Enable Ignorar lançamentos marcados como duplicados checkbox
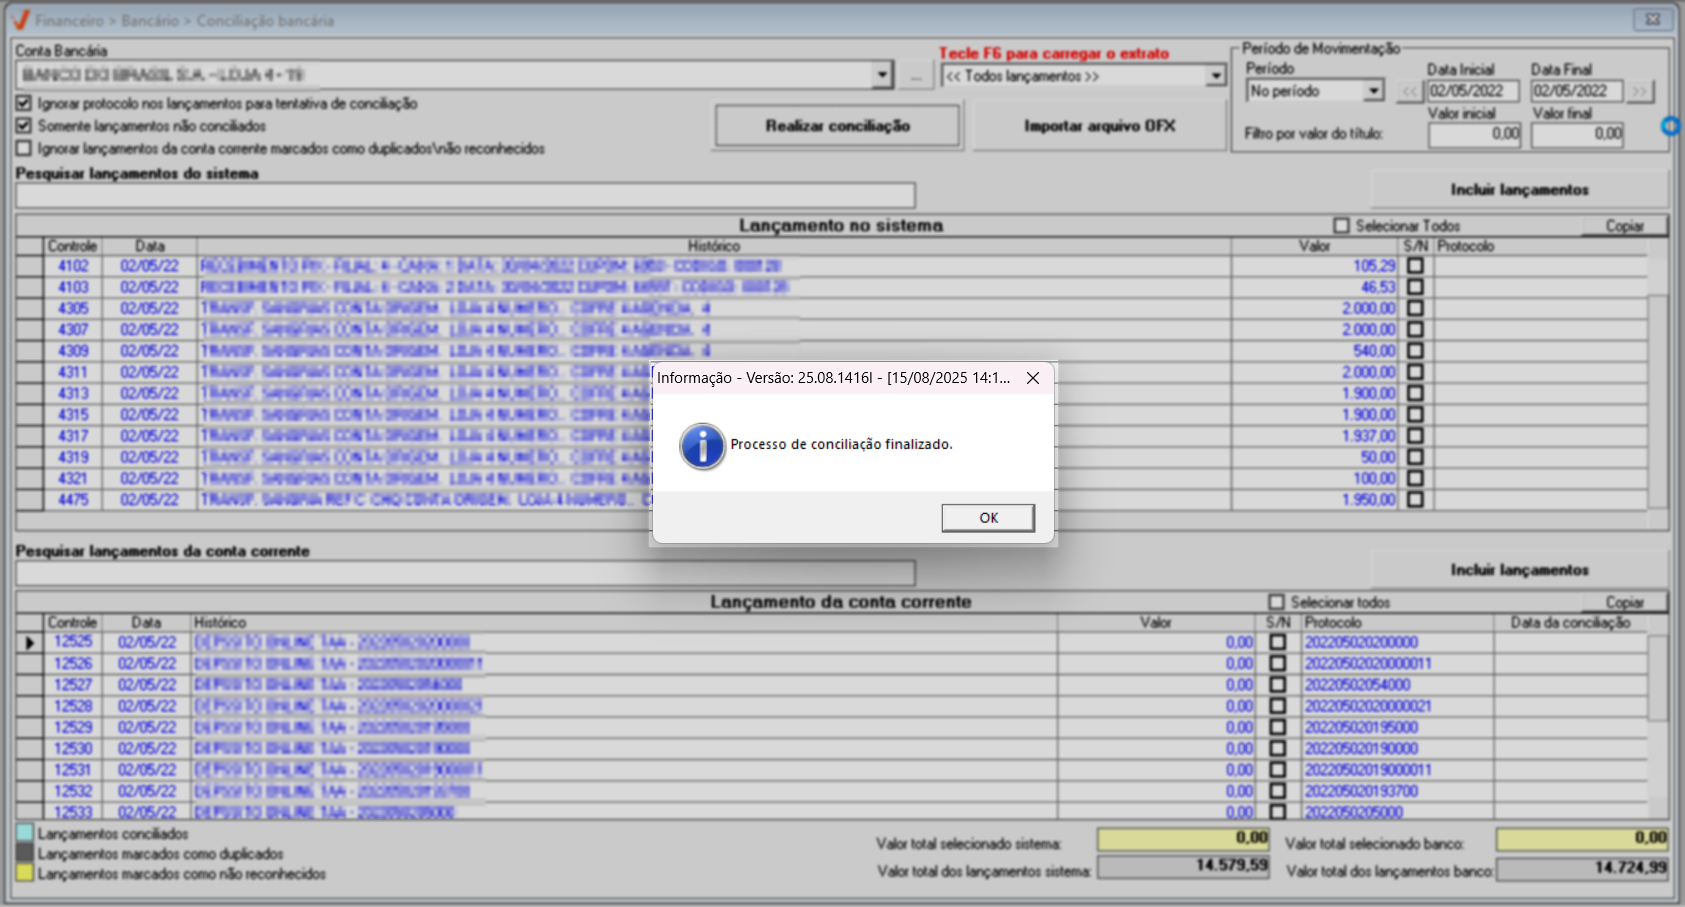 [x=24, y=148]
